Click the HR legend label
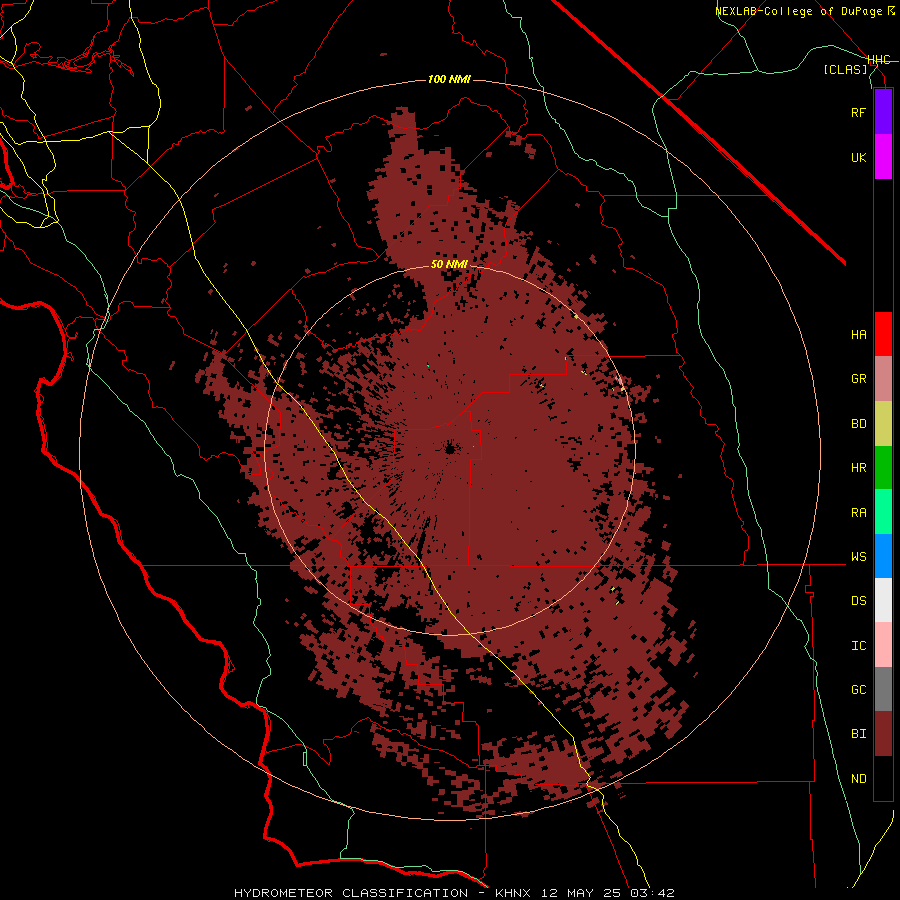Viewport: 900px width, 900px height. click(x=858, y=468)
